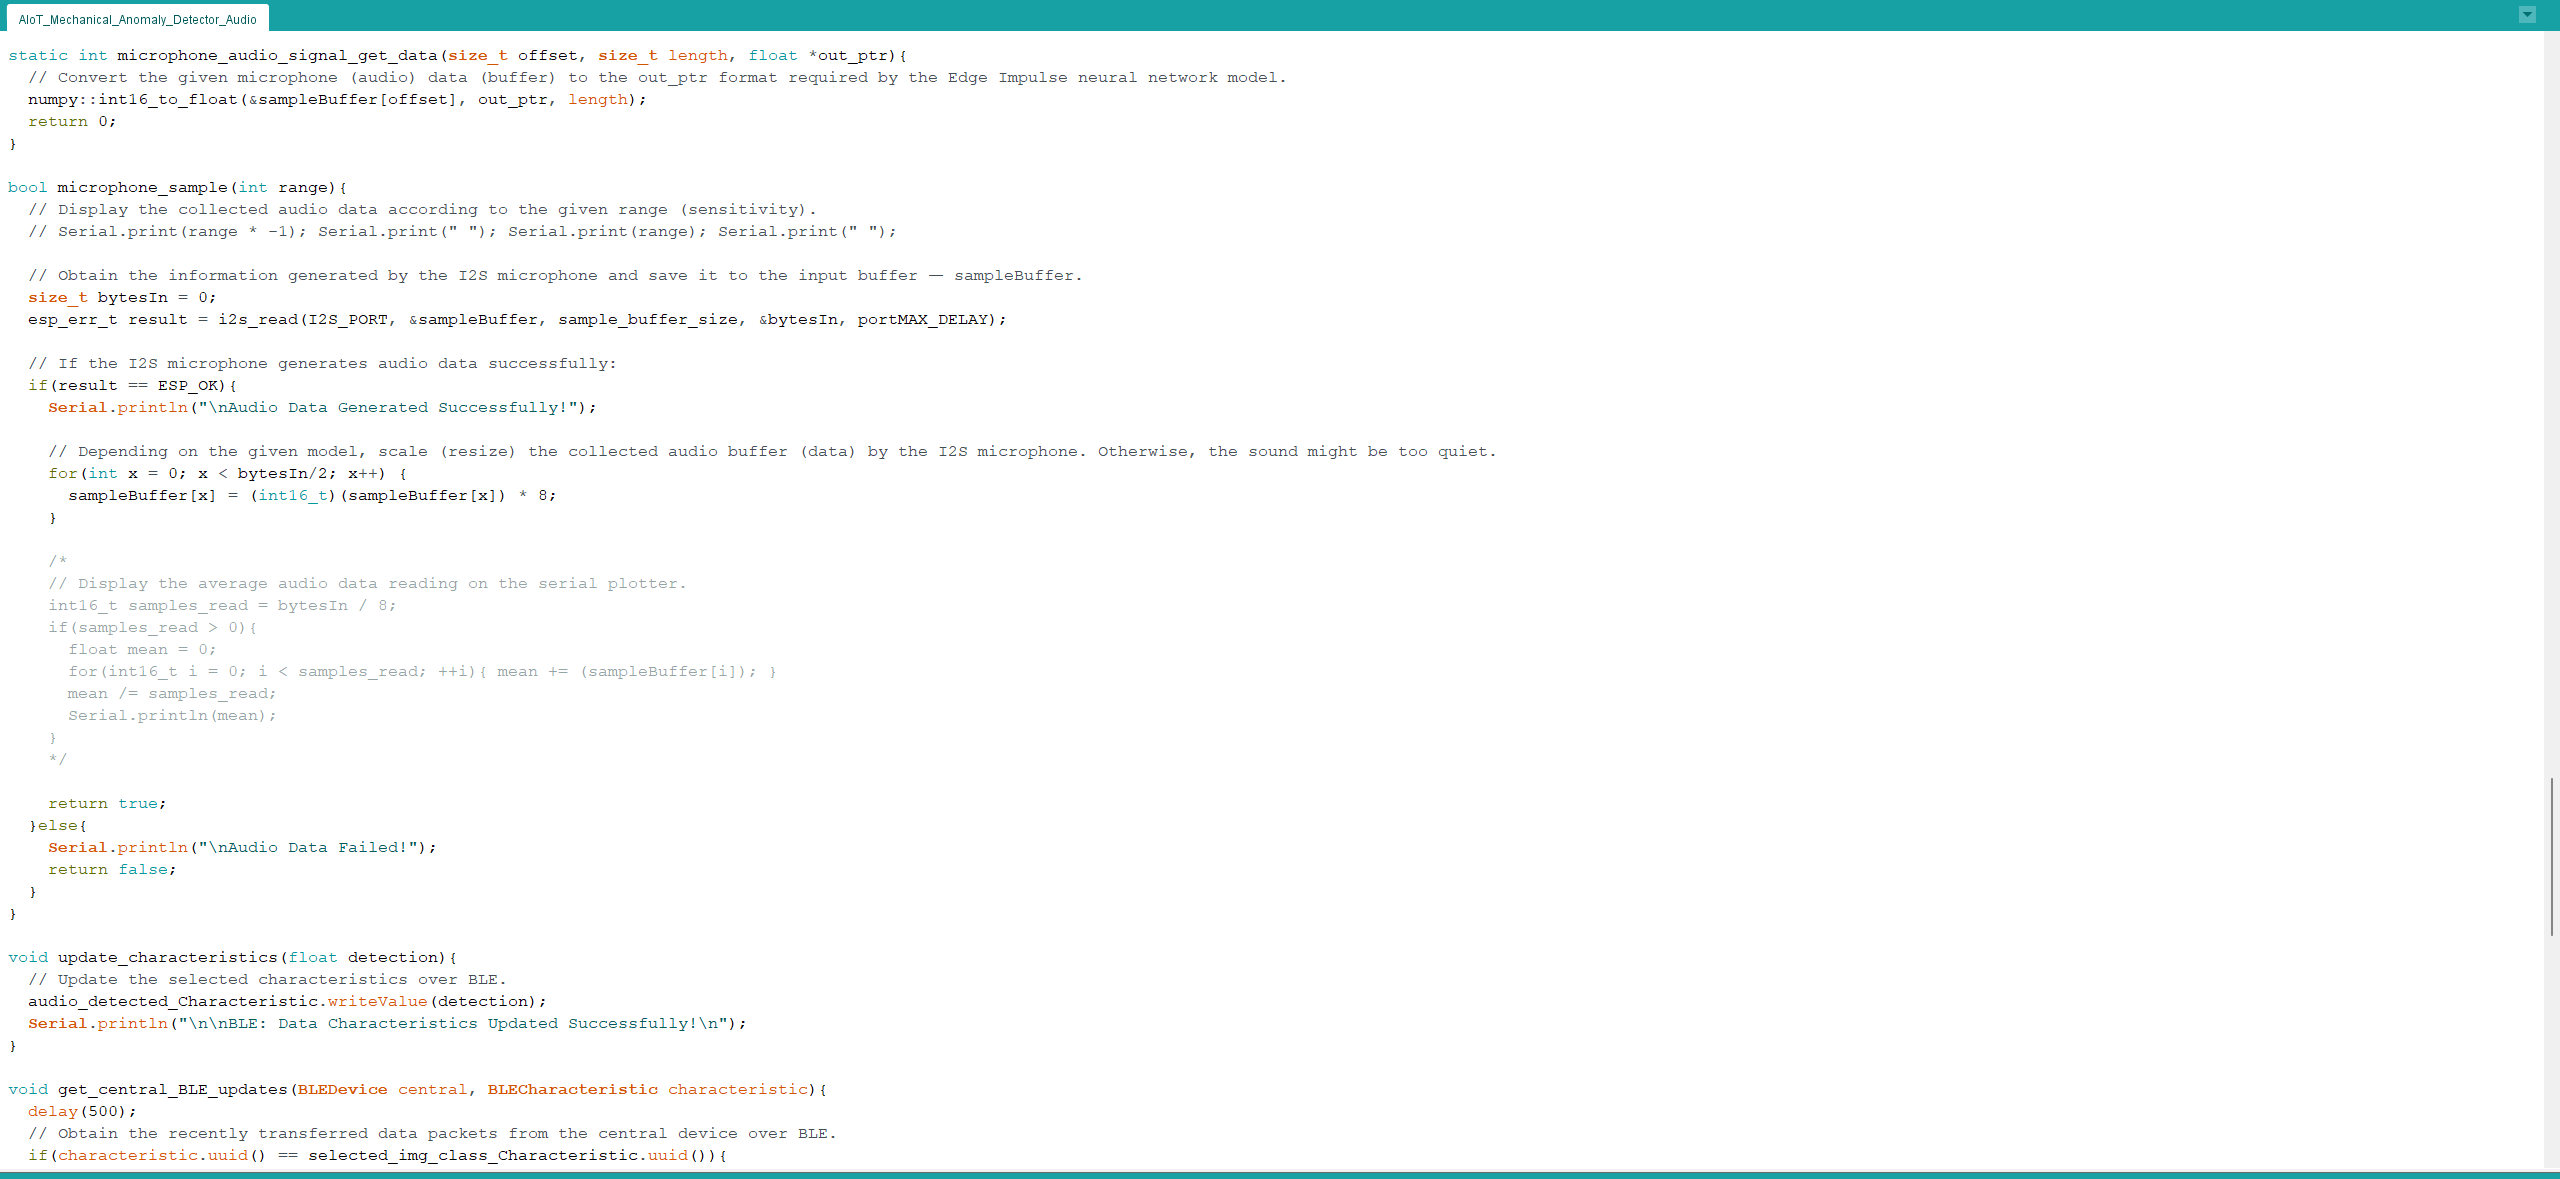
Task: Click the vertical scrollbar thumb
Action: [x=2551, y=856]
